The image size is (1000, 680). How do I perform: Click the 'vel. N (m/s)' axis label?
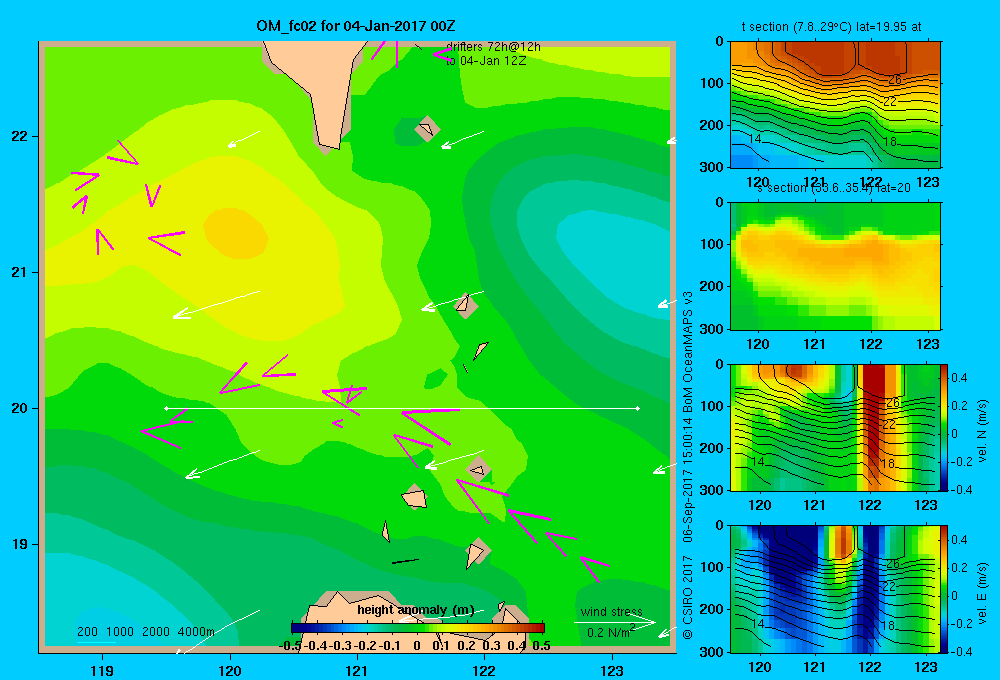coord(982,431)
